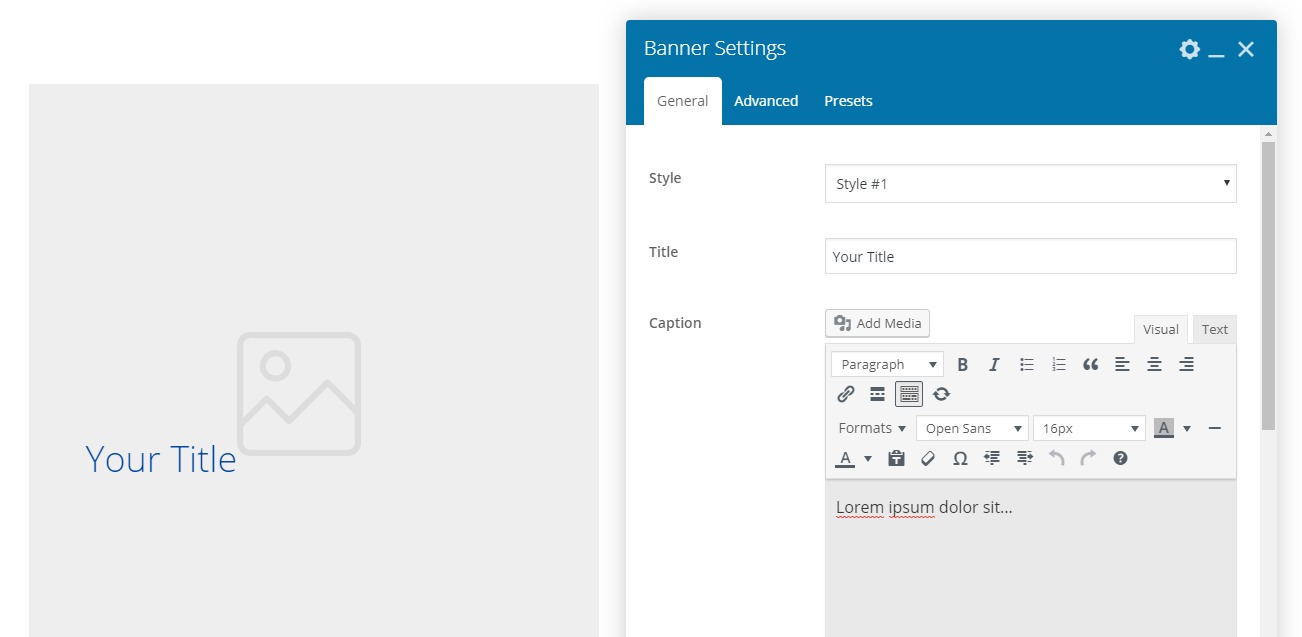Toggle the toolbar kitchen sink button
This screenshot has width=1302, height=637.
[x=909, y=394]
